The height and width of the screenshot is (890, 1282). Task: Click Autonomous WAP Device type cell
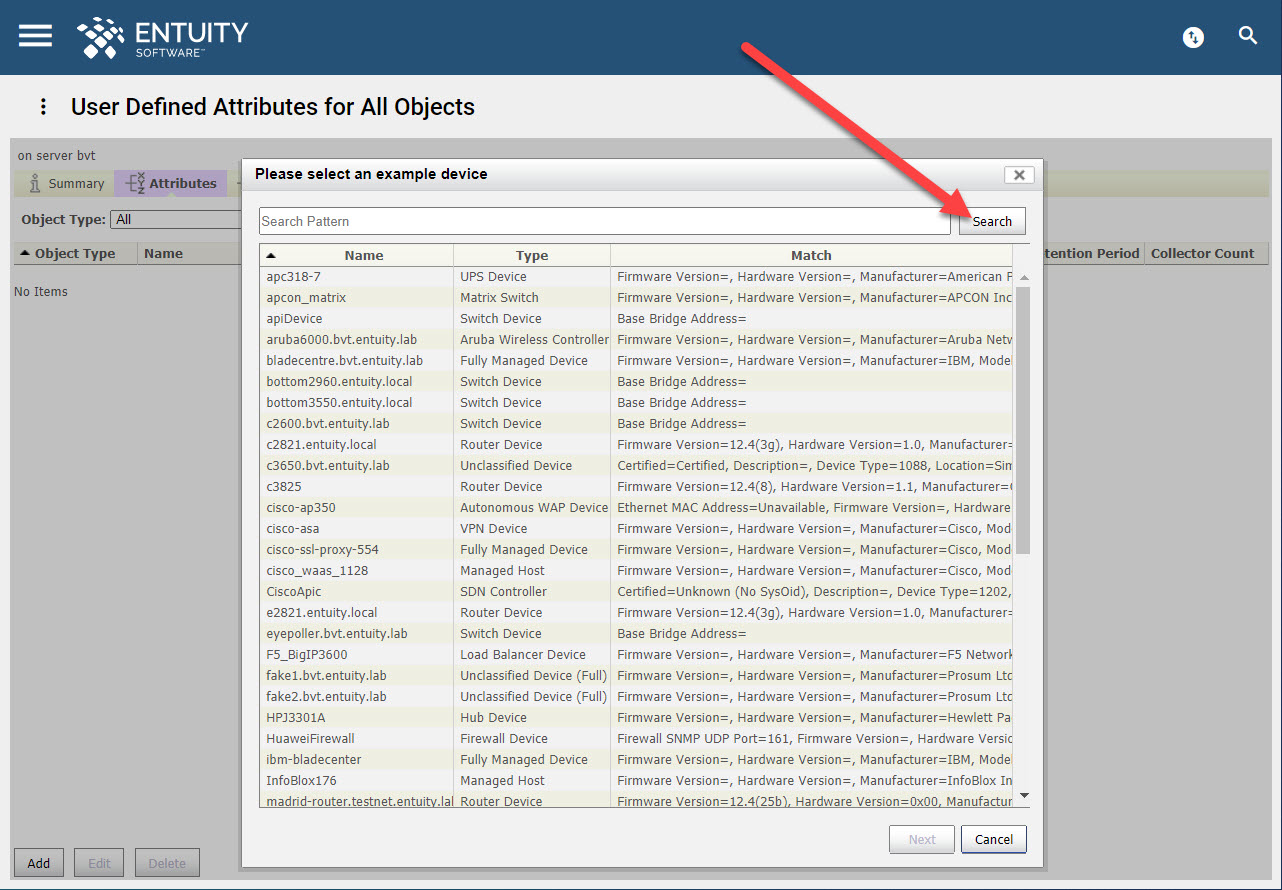coord(532,508)
